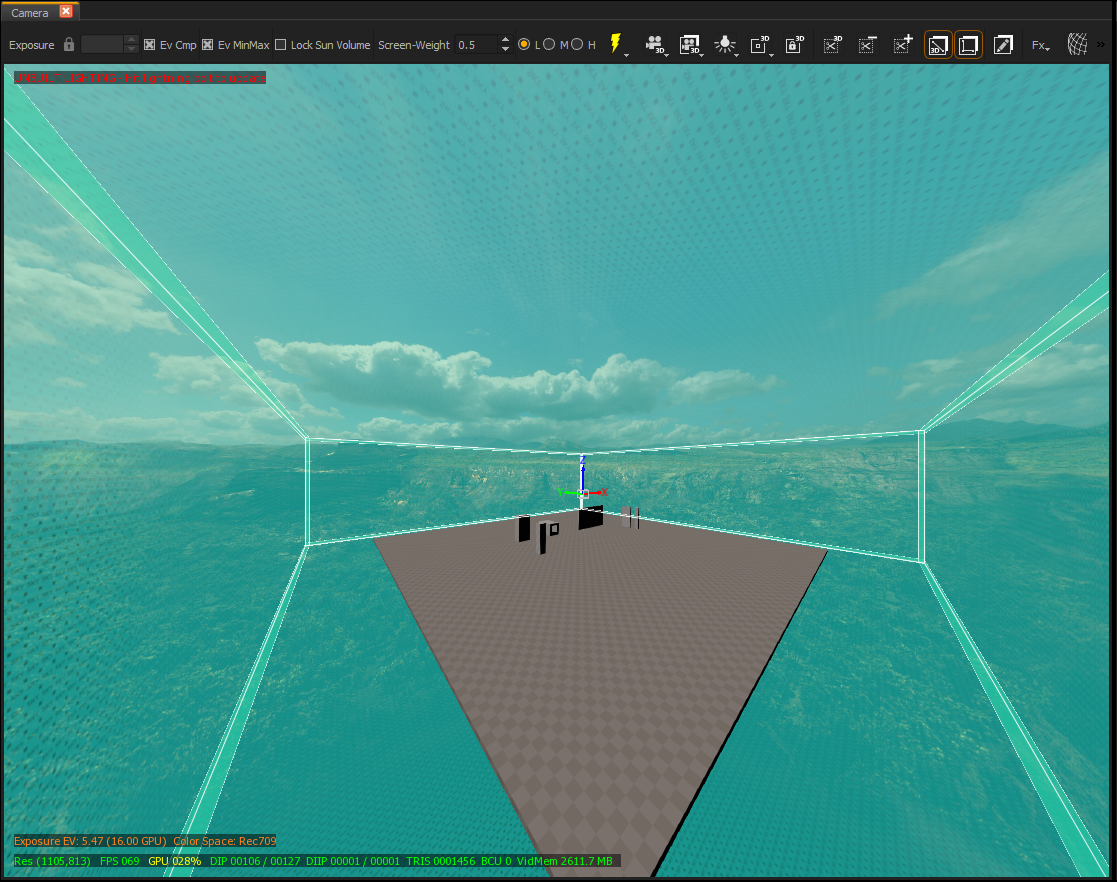1117x882 pixels.
Task: Expand the lightning bolt dropdown arrow
Action: pos(626,55)
